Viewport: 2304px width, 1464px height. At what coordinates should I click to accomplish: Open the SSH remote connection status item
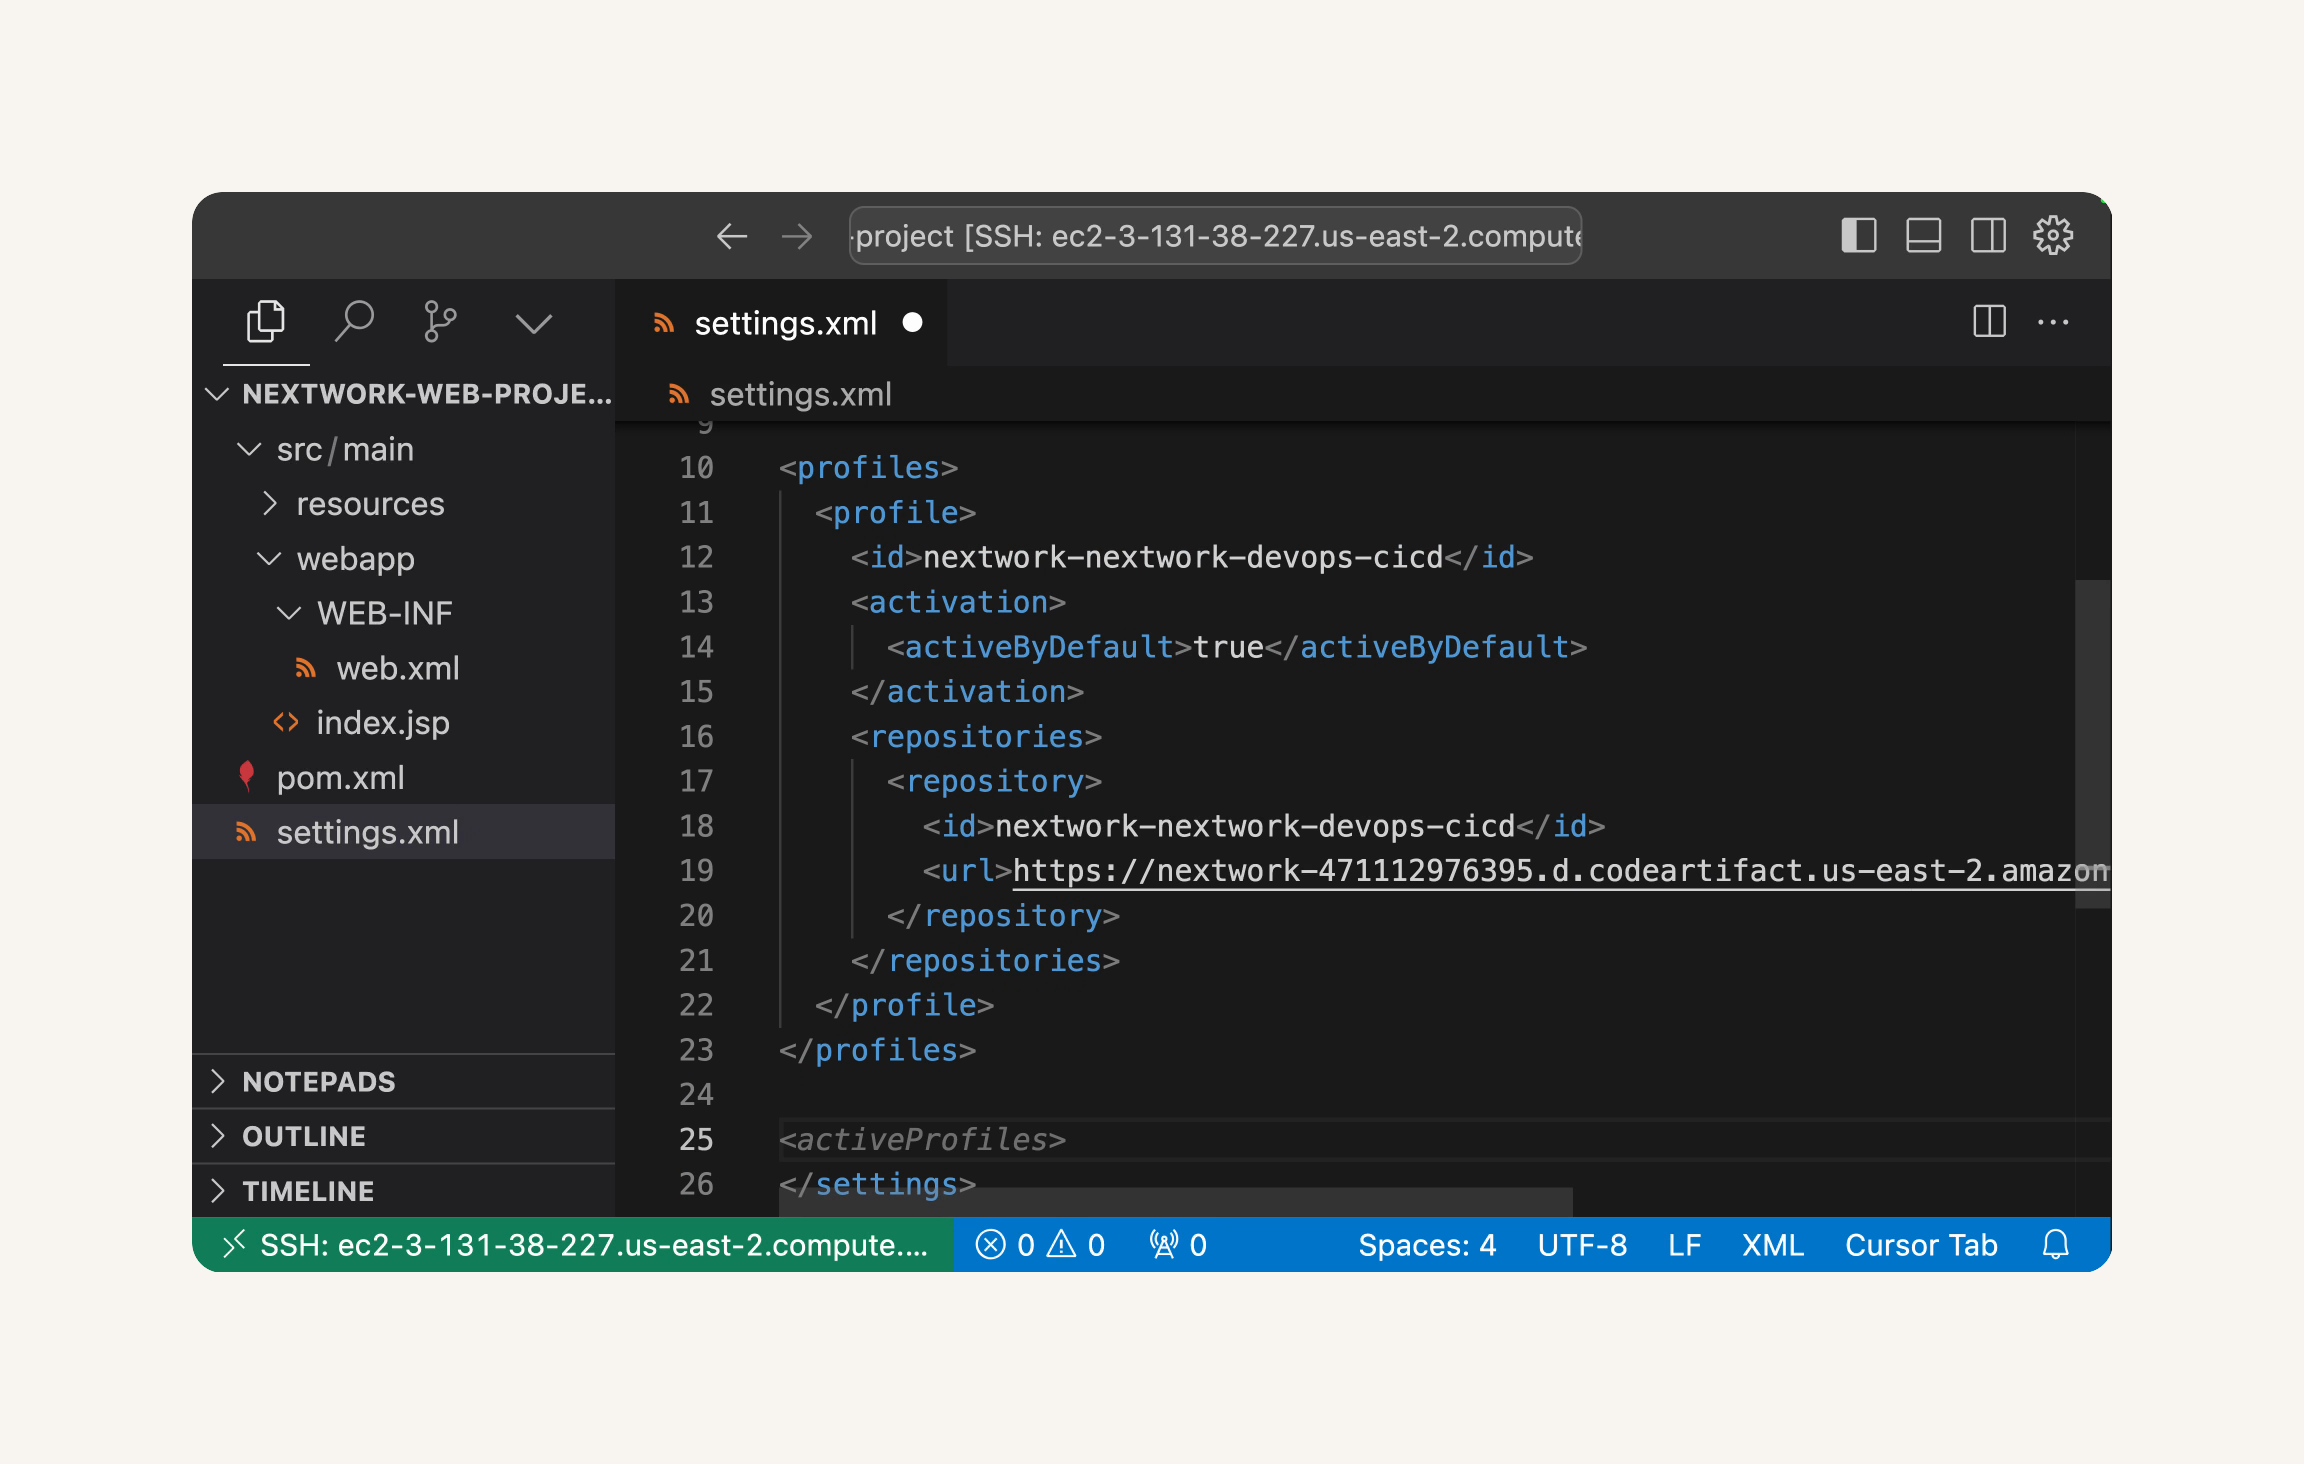(x=573, y=1245)
